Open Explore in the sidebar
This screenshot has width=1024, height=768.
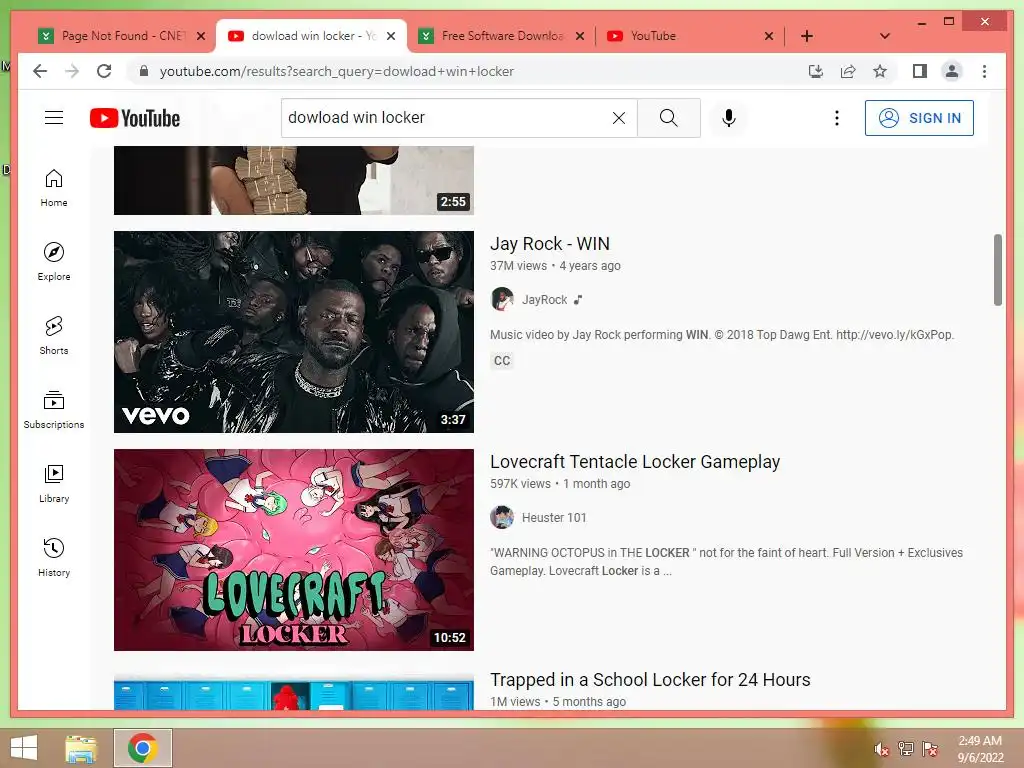pos(54,262)
